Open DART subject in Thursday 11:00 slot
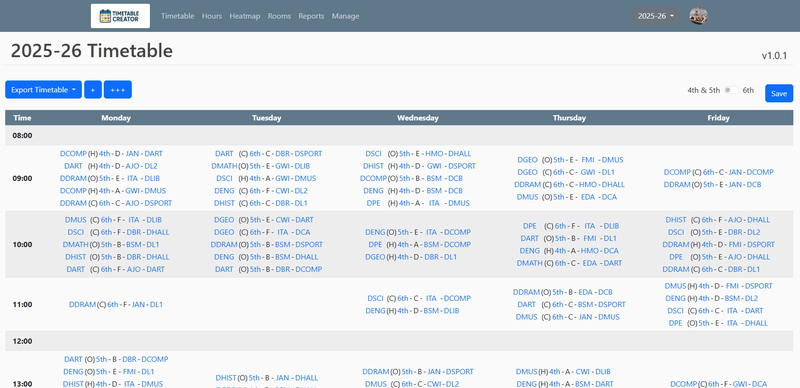 click(527, 304)
